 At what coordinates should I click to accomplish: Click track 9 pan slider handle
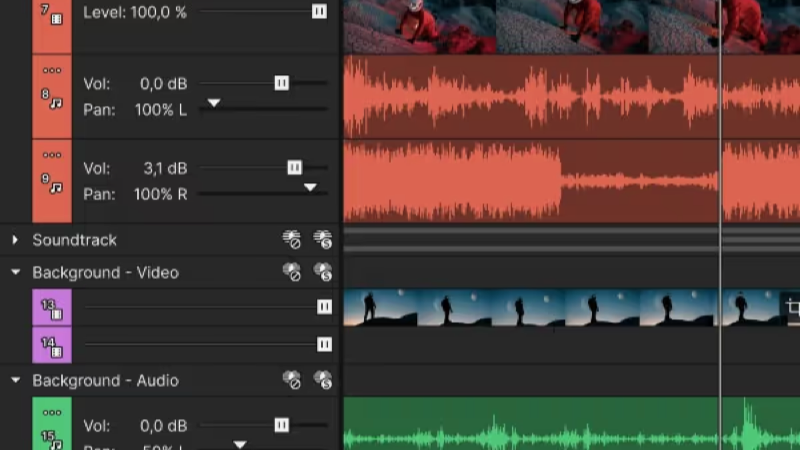[310, 187]
